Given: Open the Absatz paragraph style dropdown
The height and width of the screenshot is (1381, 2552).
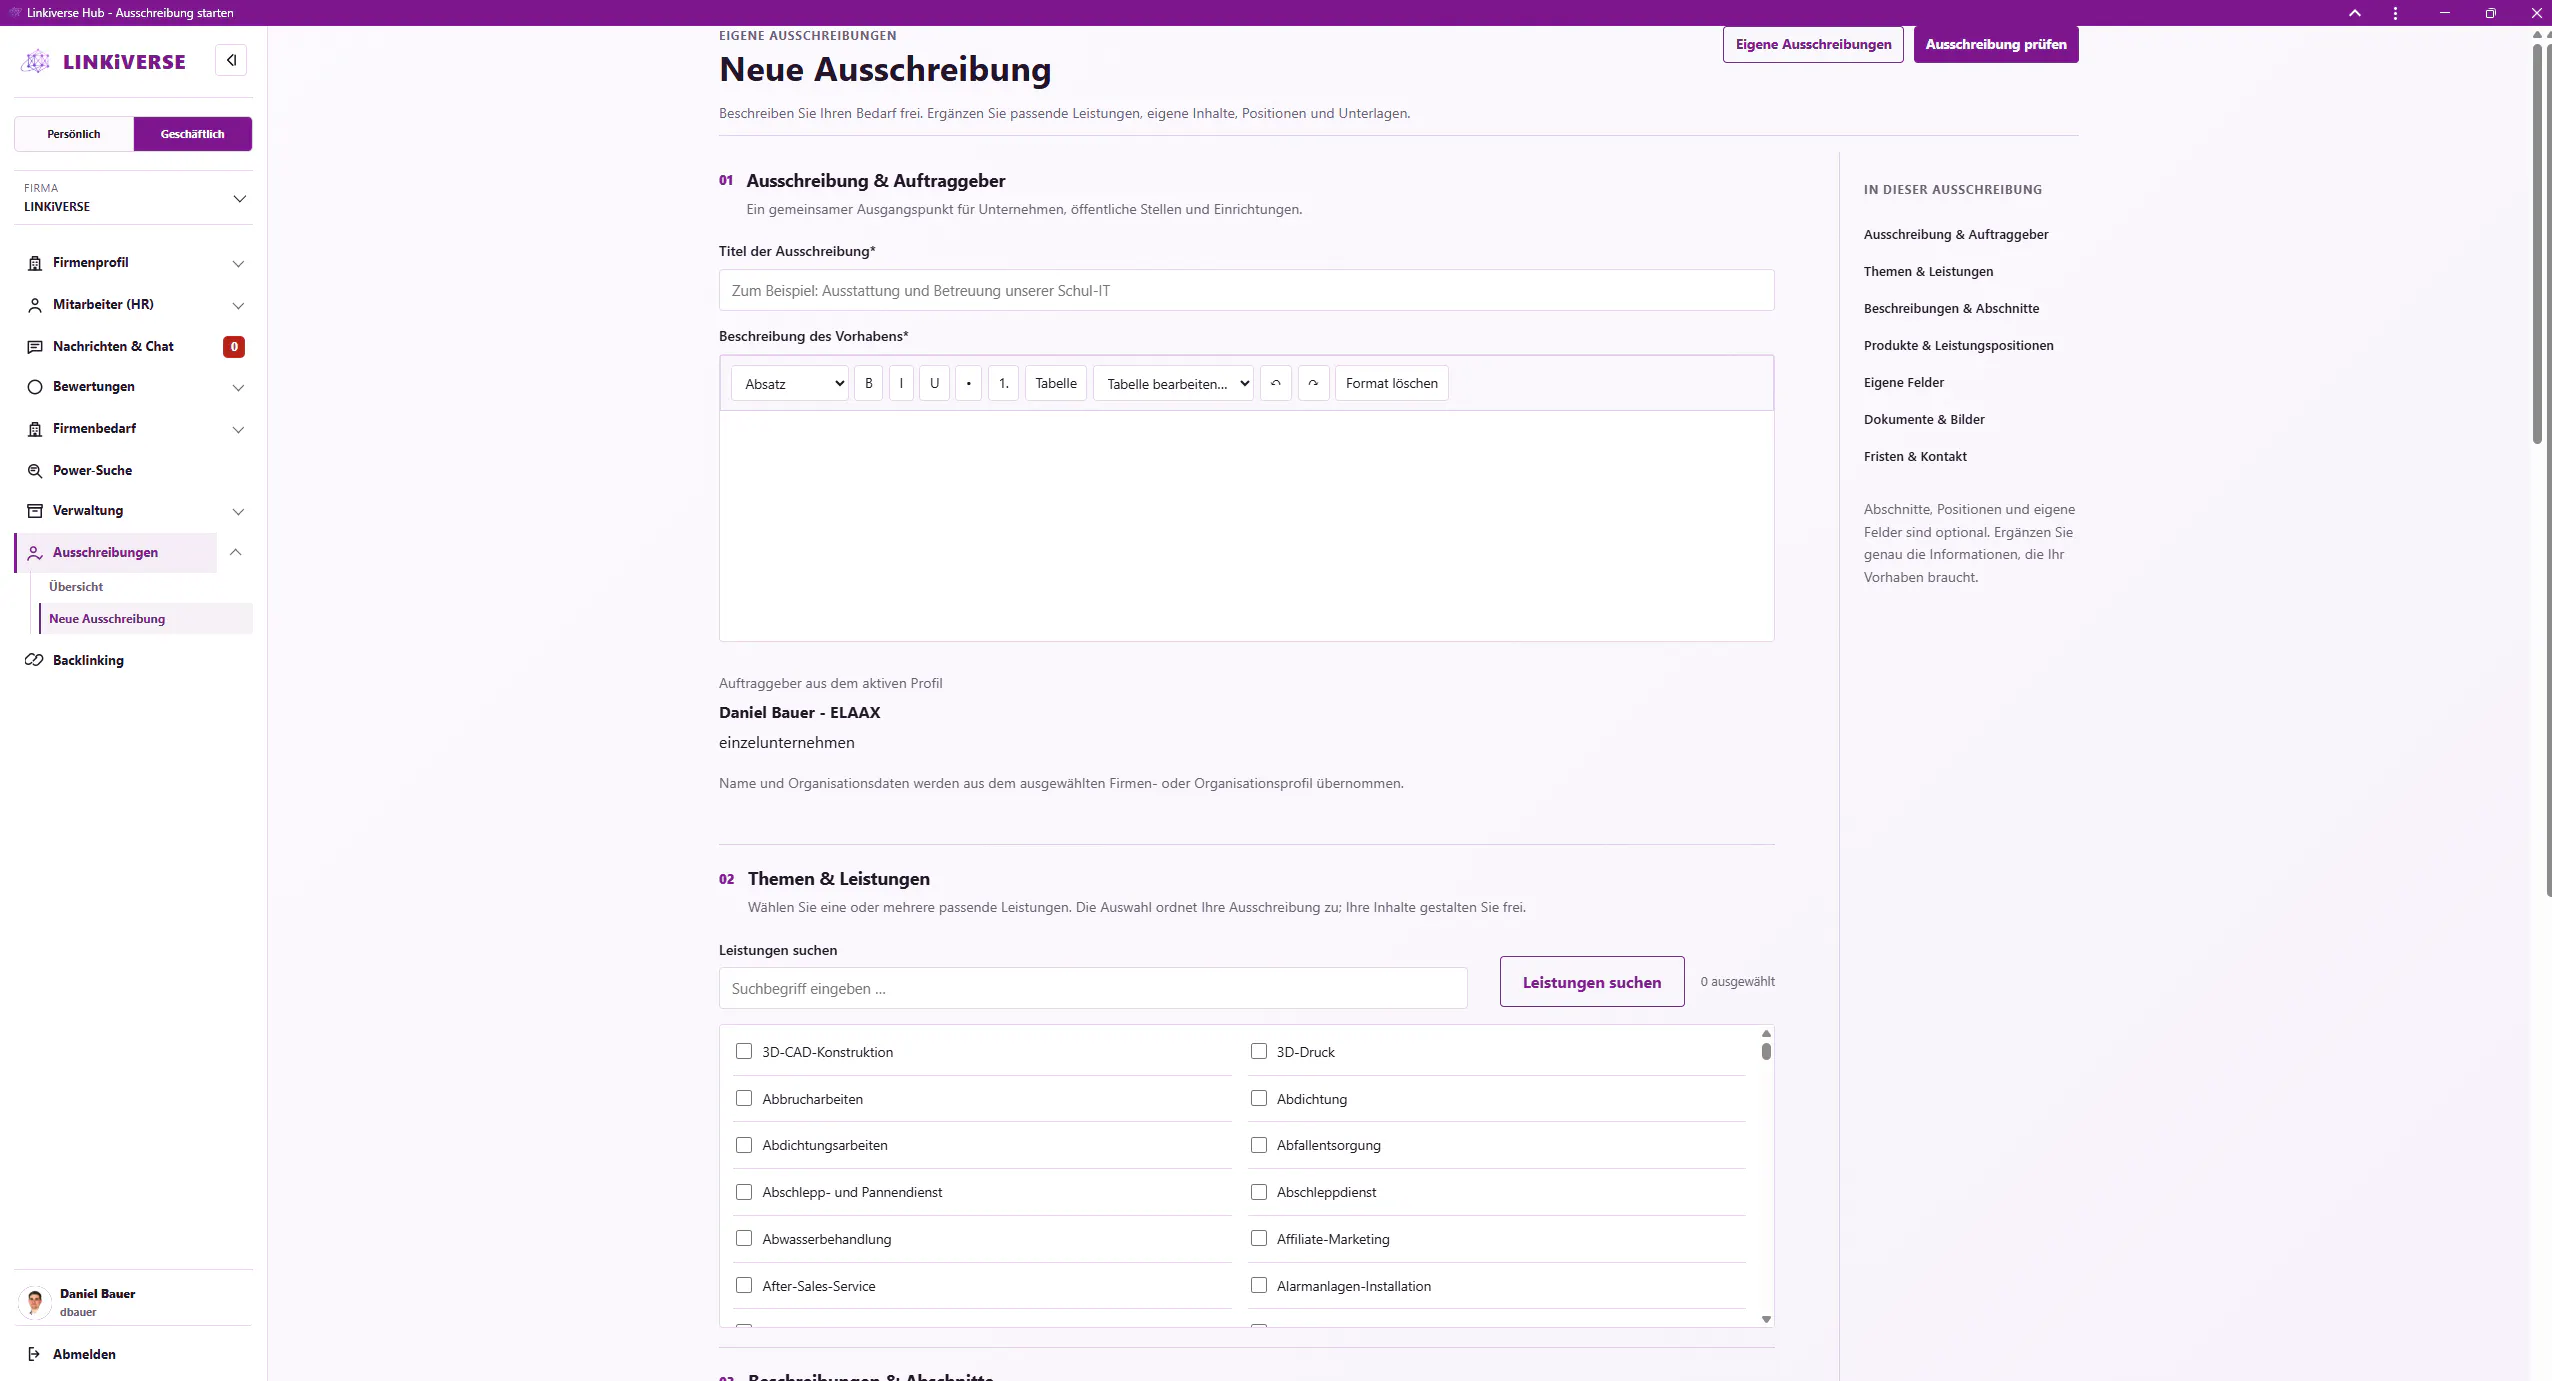Looking at the screenshot, I should click(790, 383).
